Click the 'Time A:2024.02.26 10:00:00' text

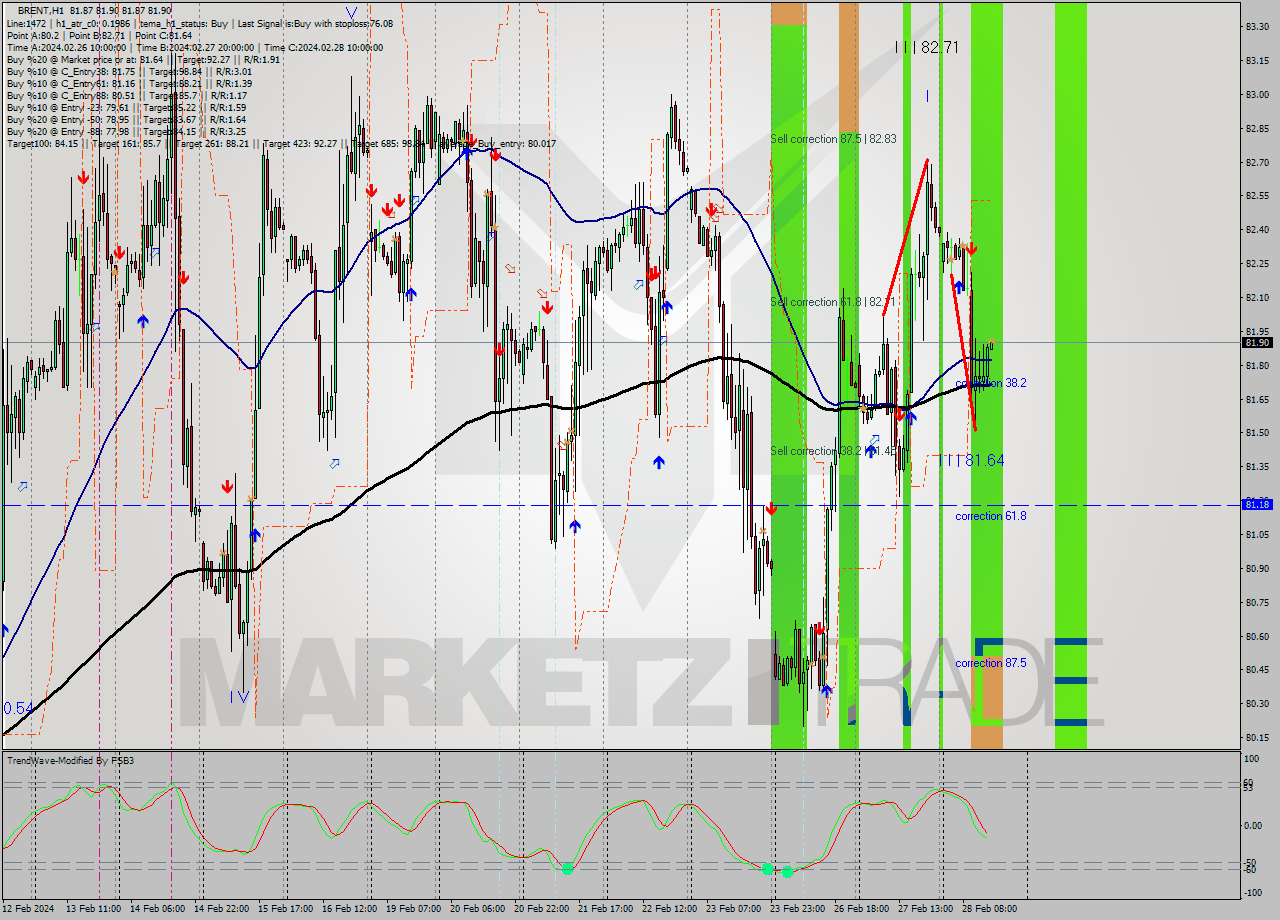coord(66,47)
